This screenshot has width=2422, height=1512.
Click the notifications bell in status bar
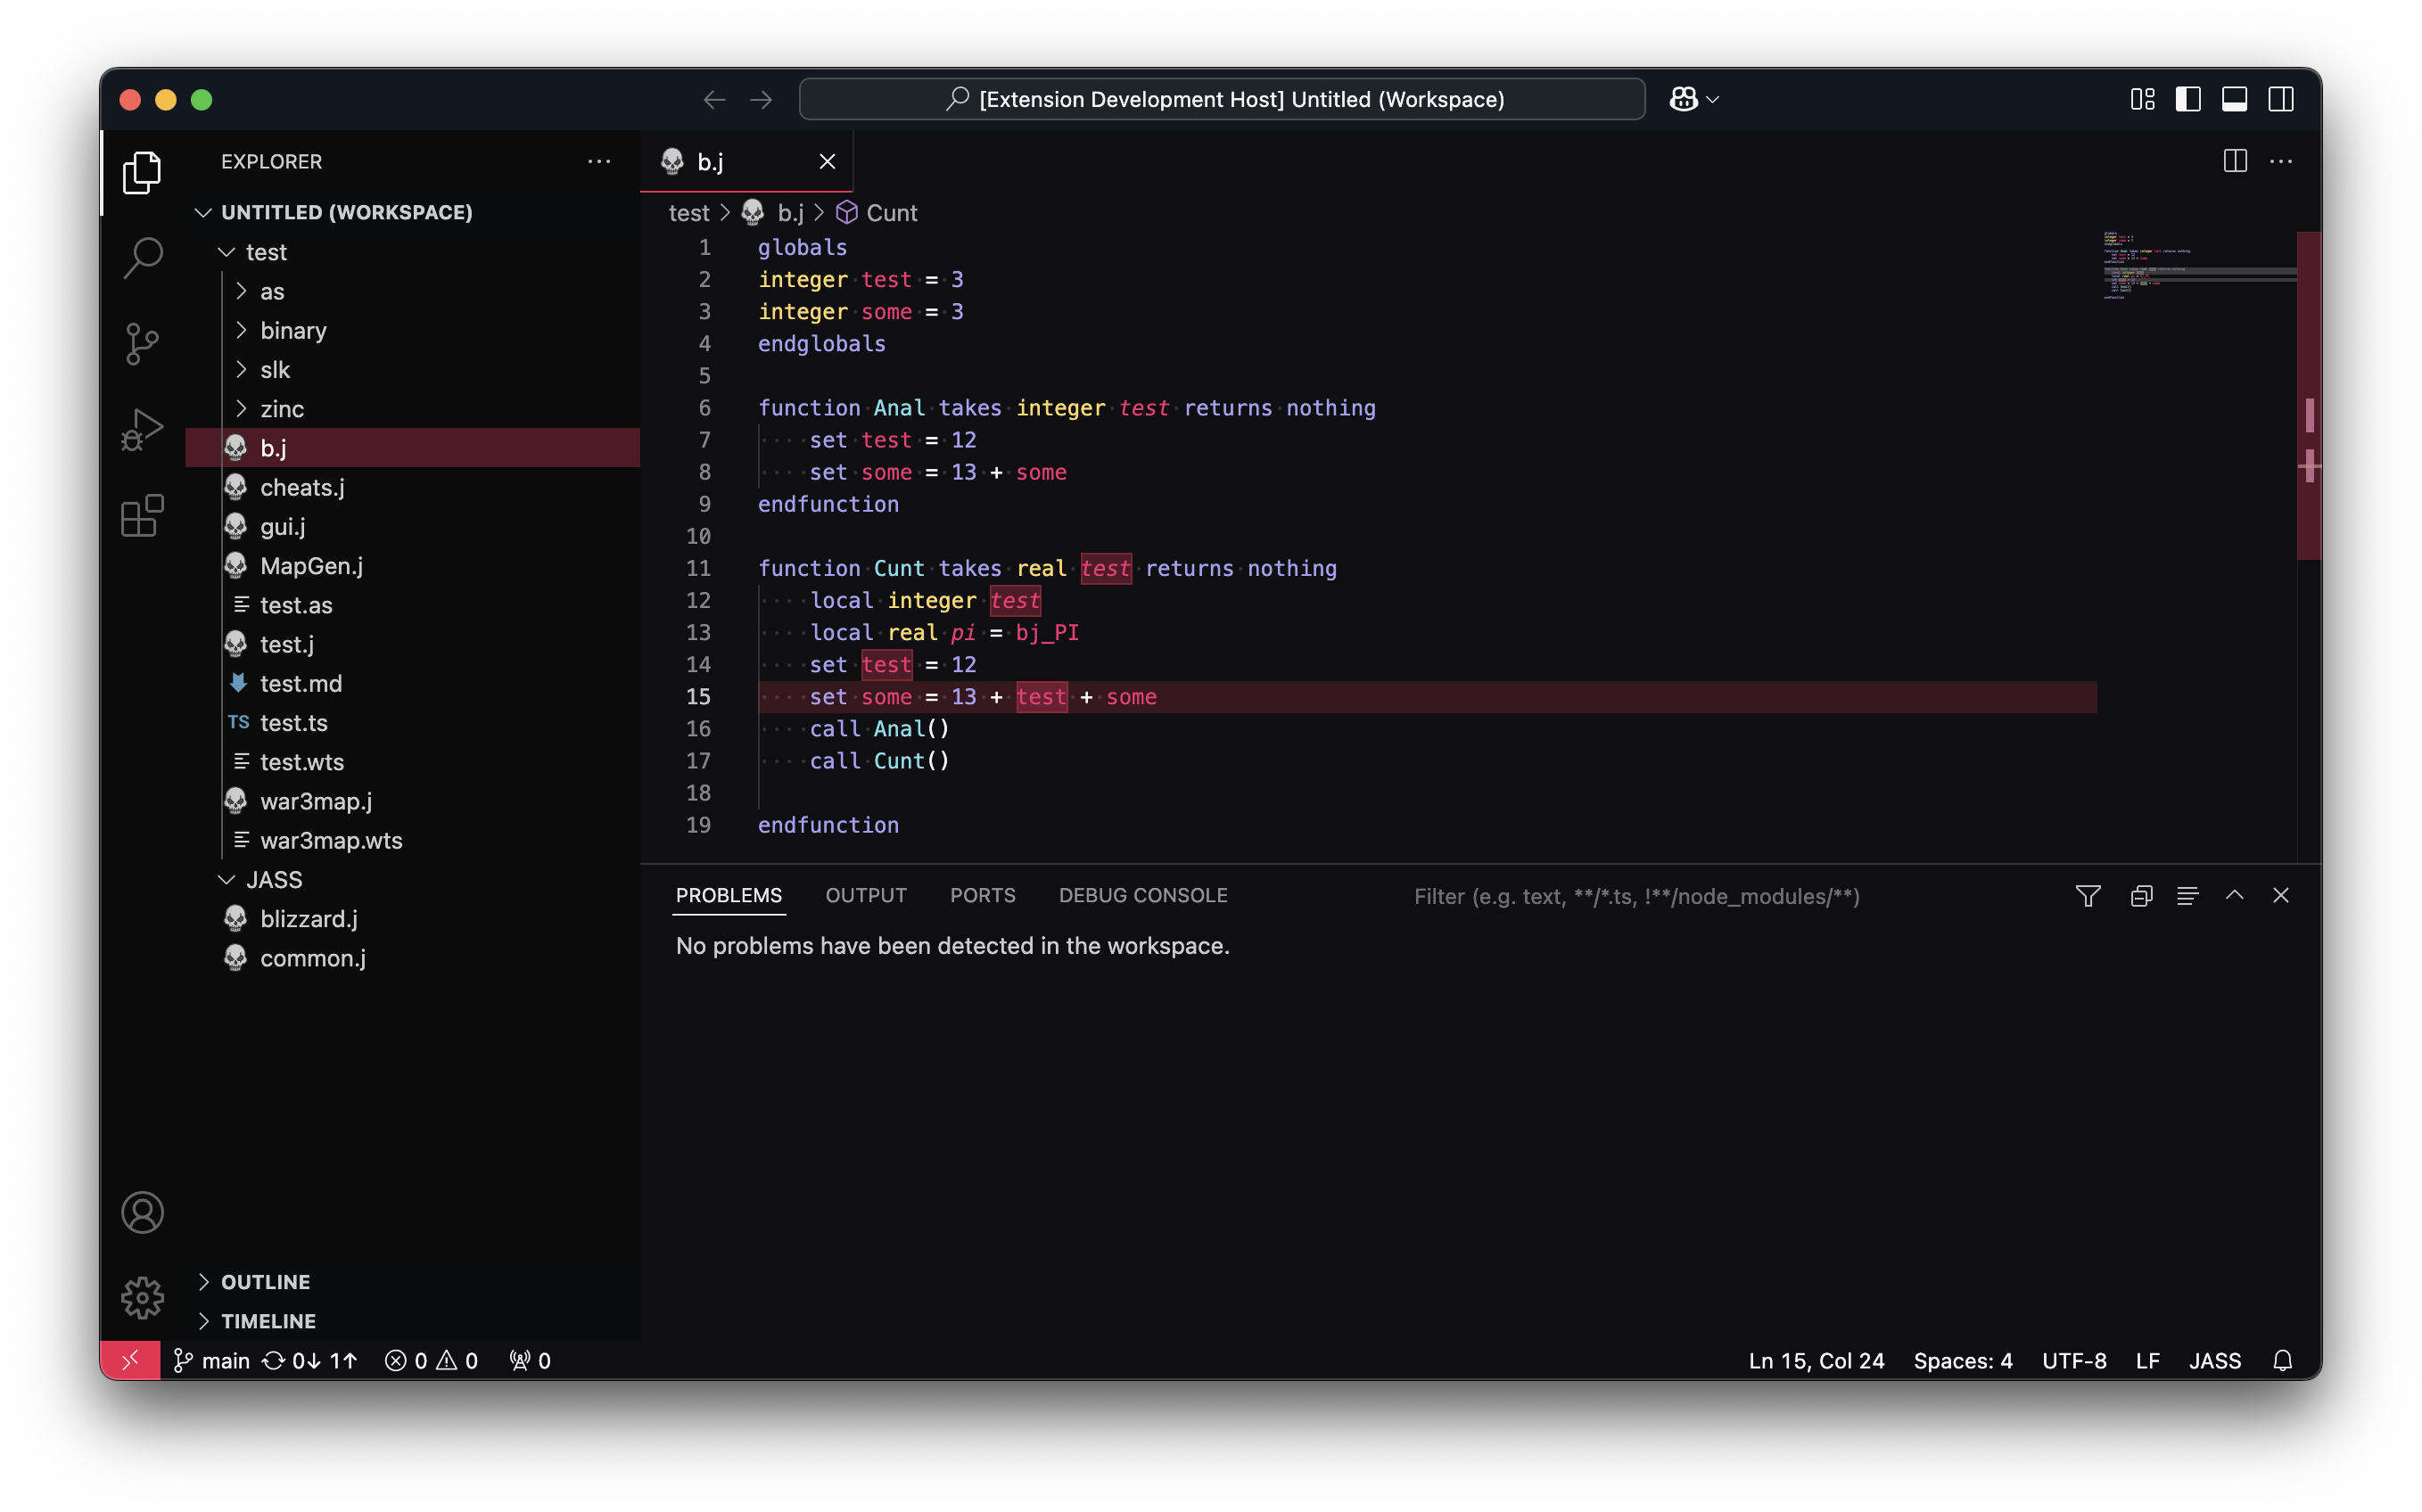2282,1360
